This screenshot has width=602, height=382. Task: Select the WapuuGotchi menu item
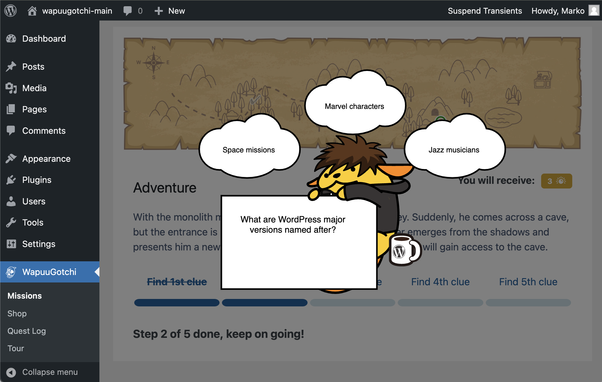pyautogui.click(x=50, y=272)
